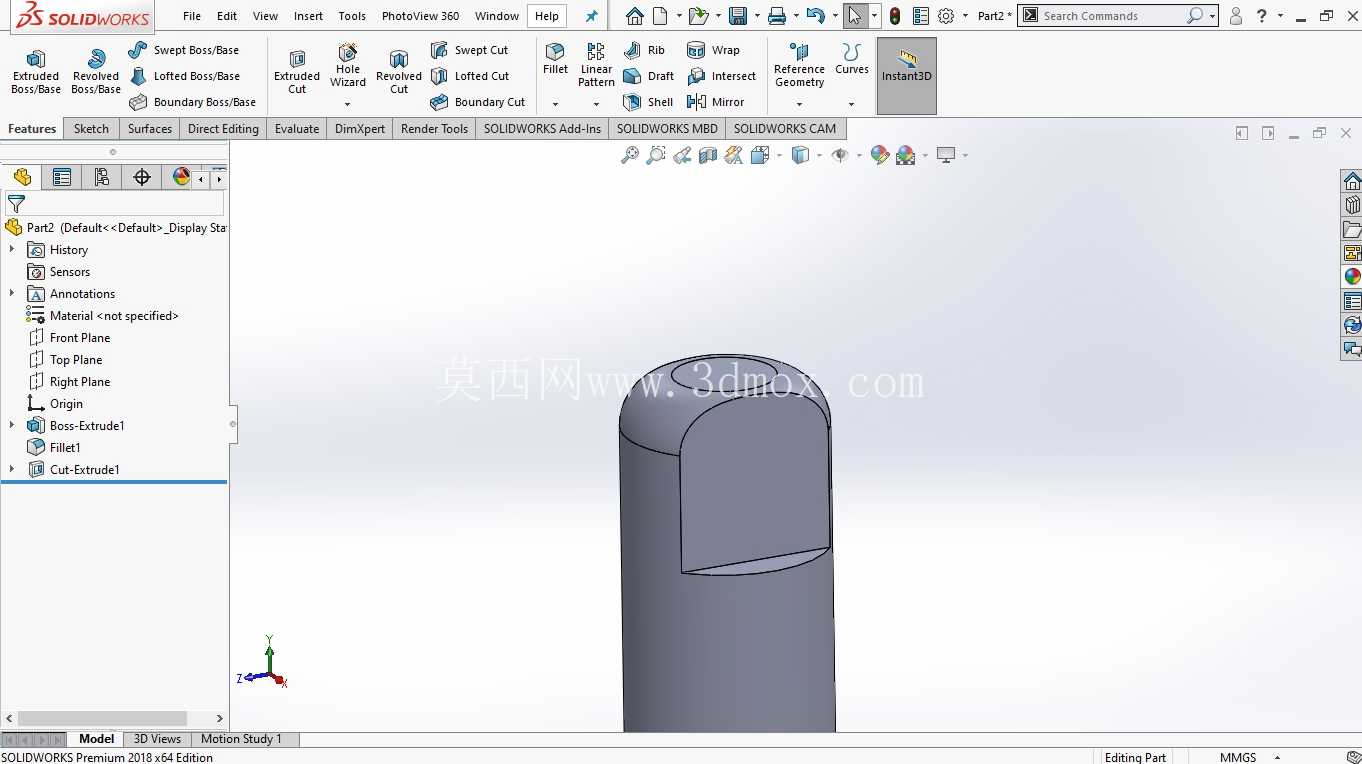
Task: Open the Edit Appearance color ball
Action: pos(880,155)
